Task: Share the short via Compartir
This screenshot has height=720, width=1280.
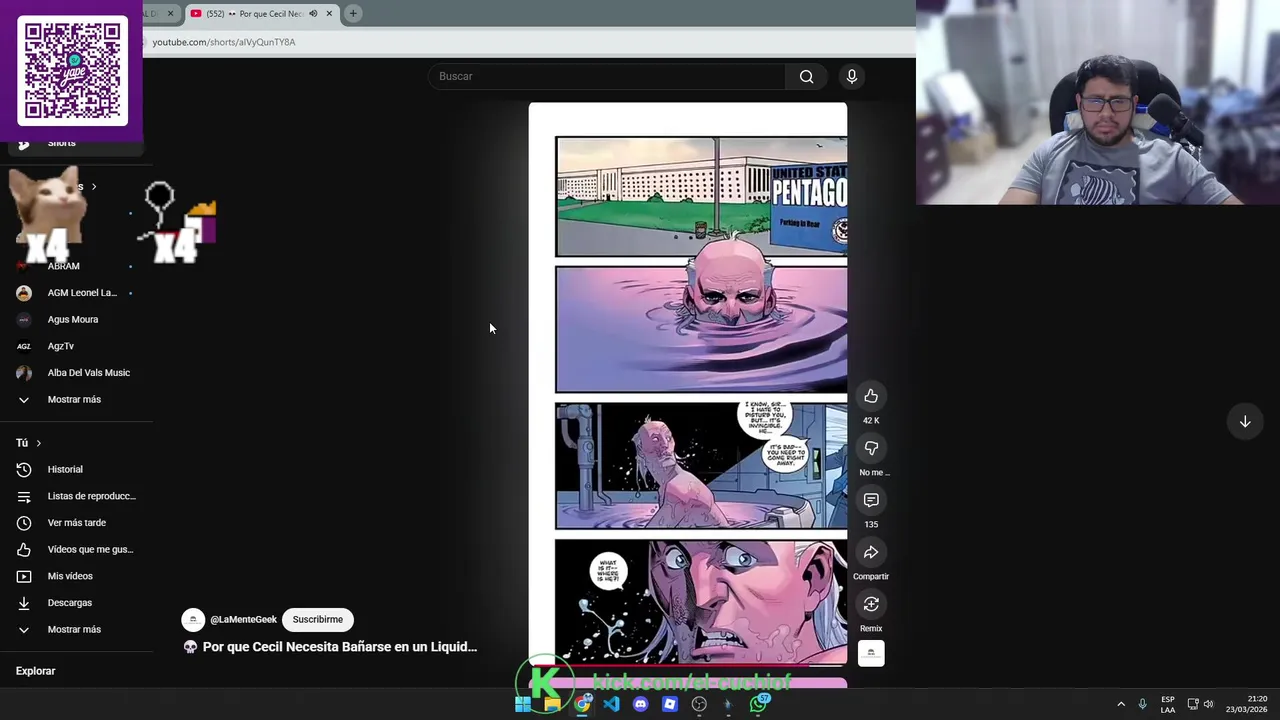Action: pos(871,552)
